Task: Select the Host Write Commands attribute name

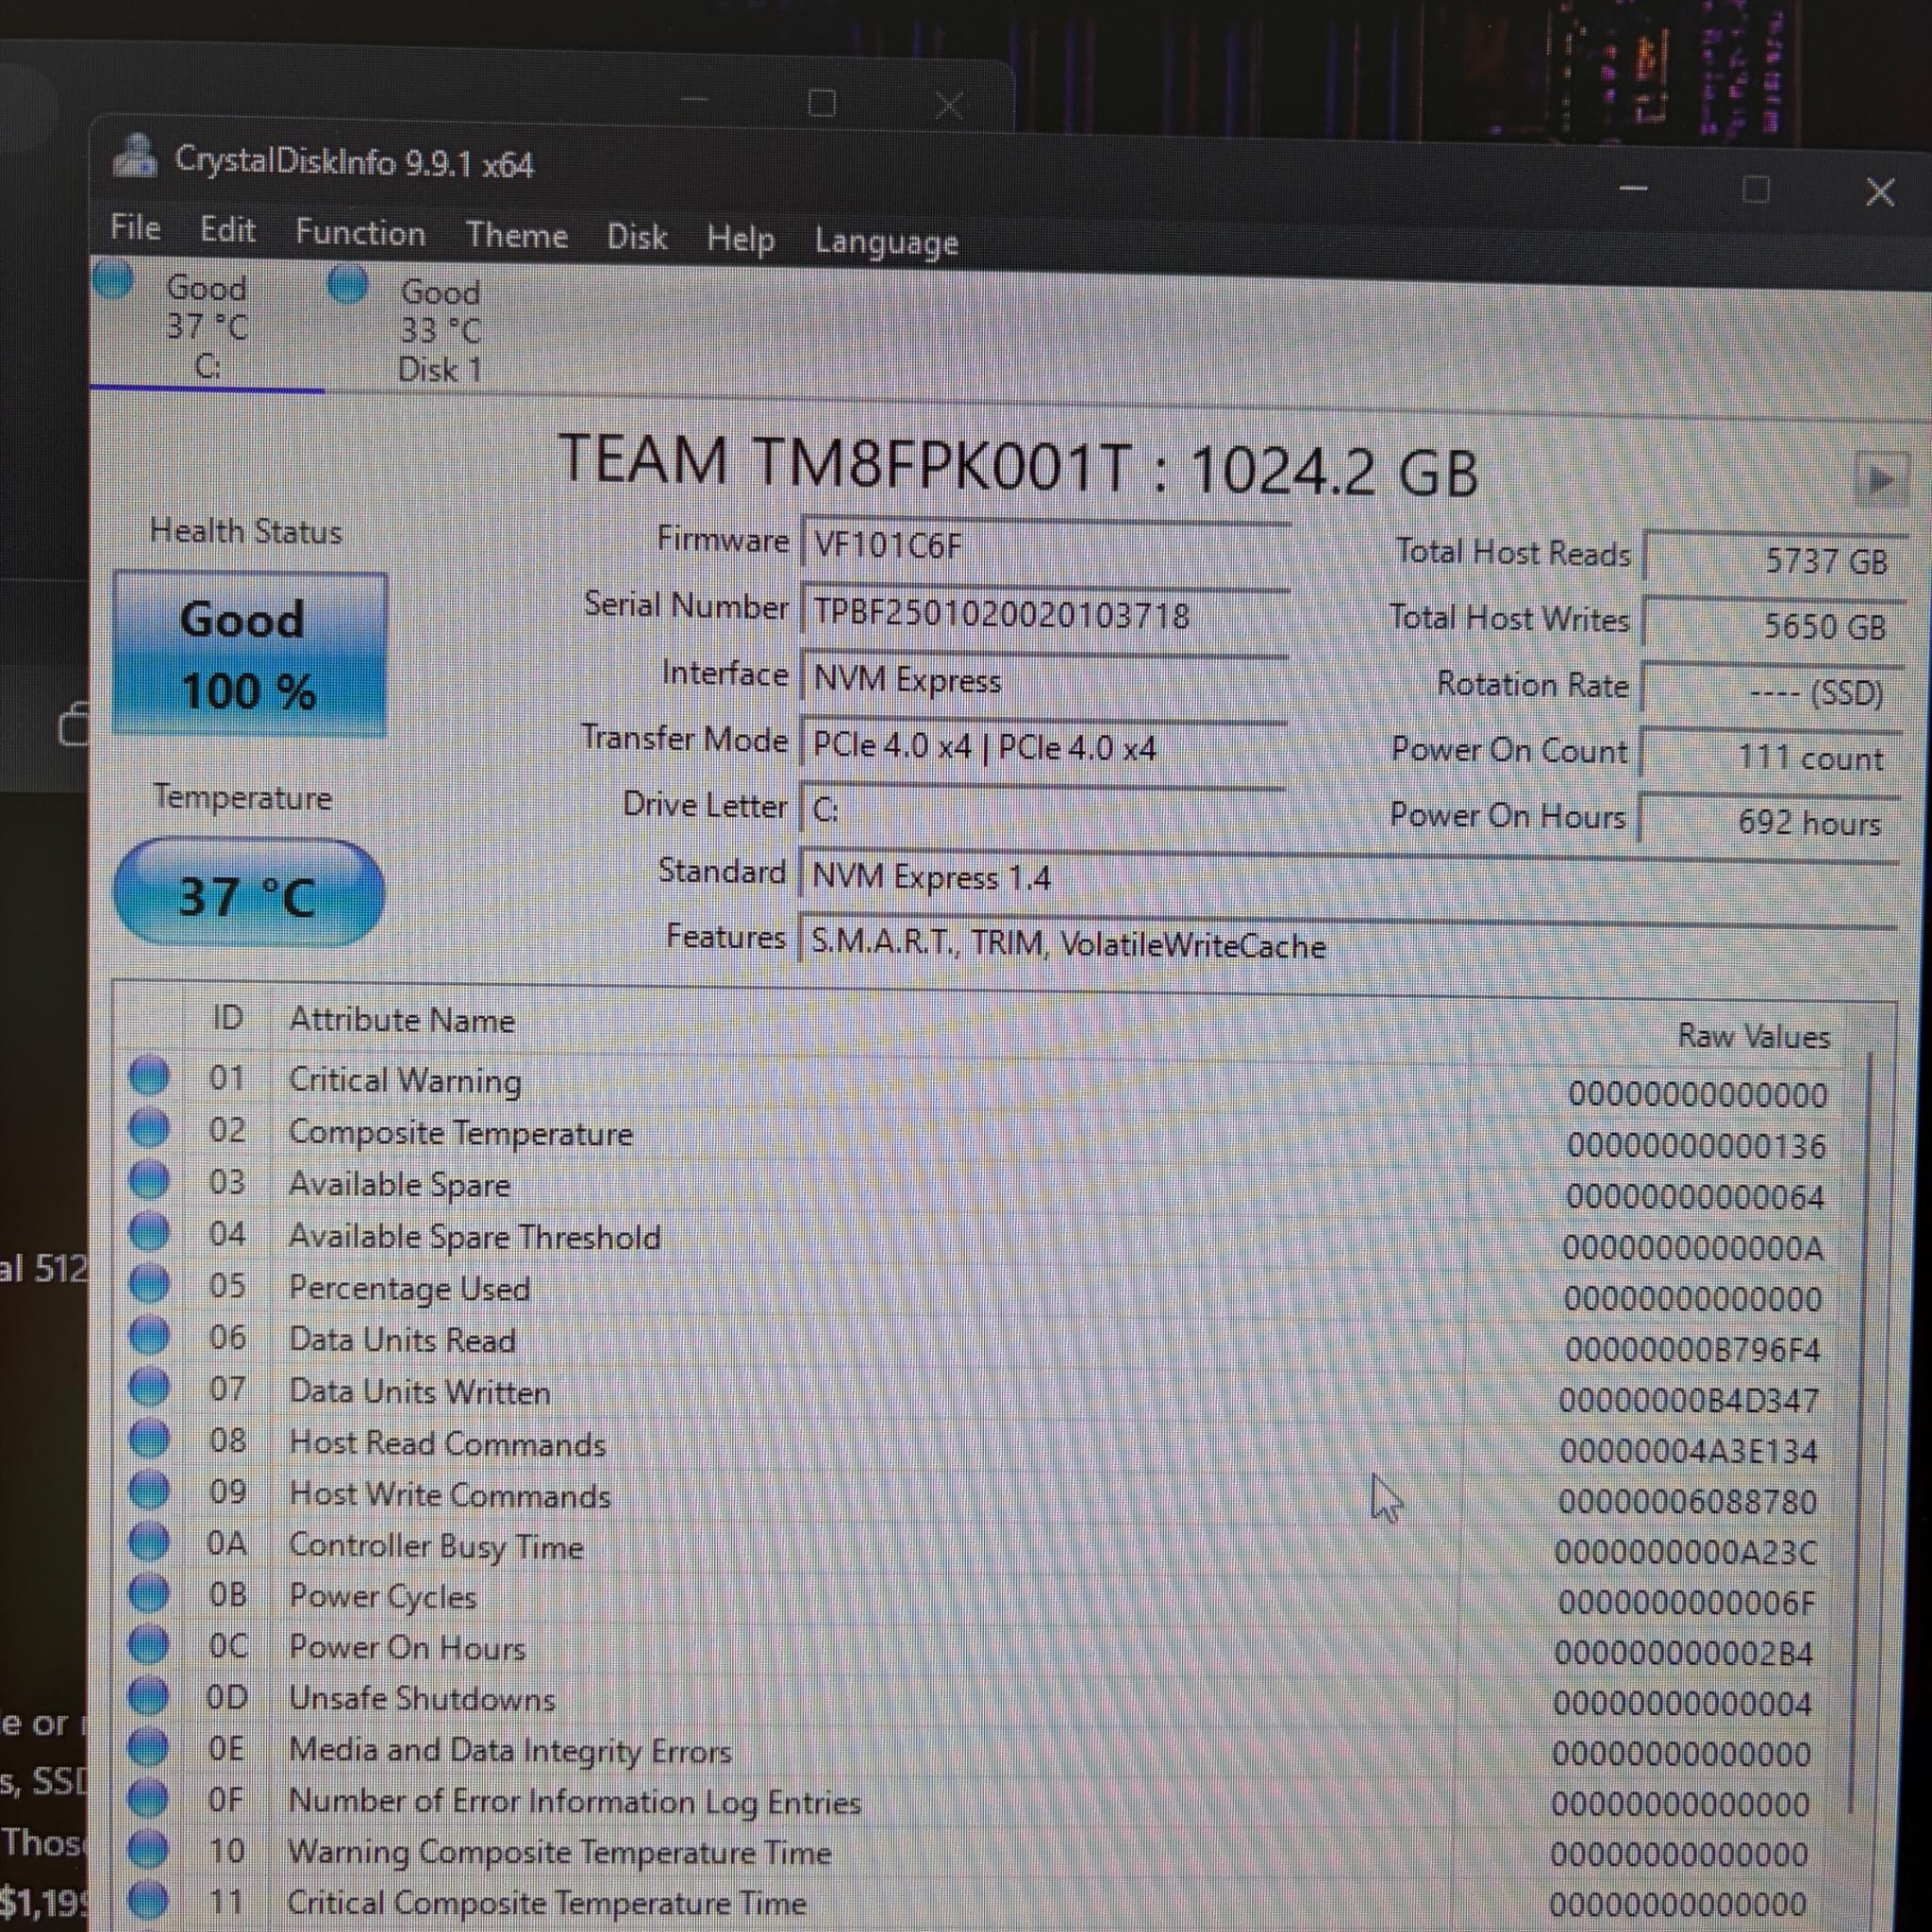Action: [450, 1495]
